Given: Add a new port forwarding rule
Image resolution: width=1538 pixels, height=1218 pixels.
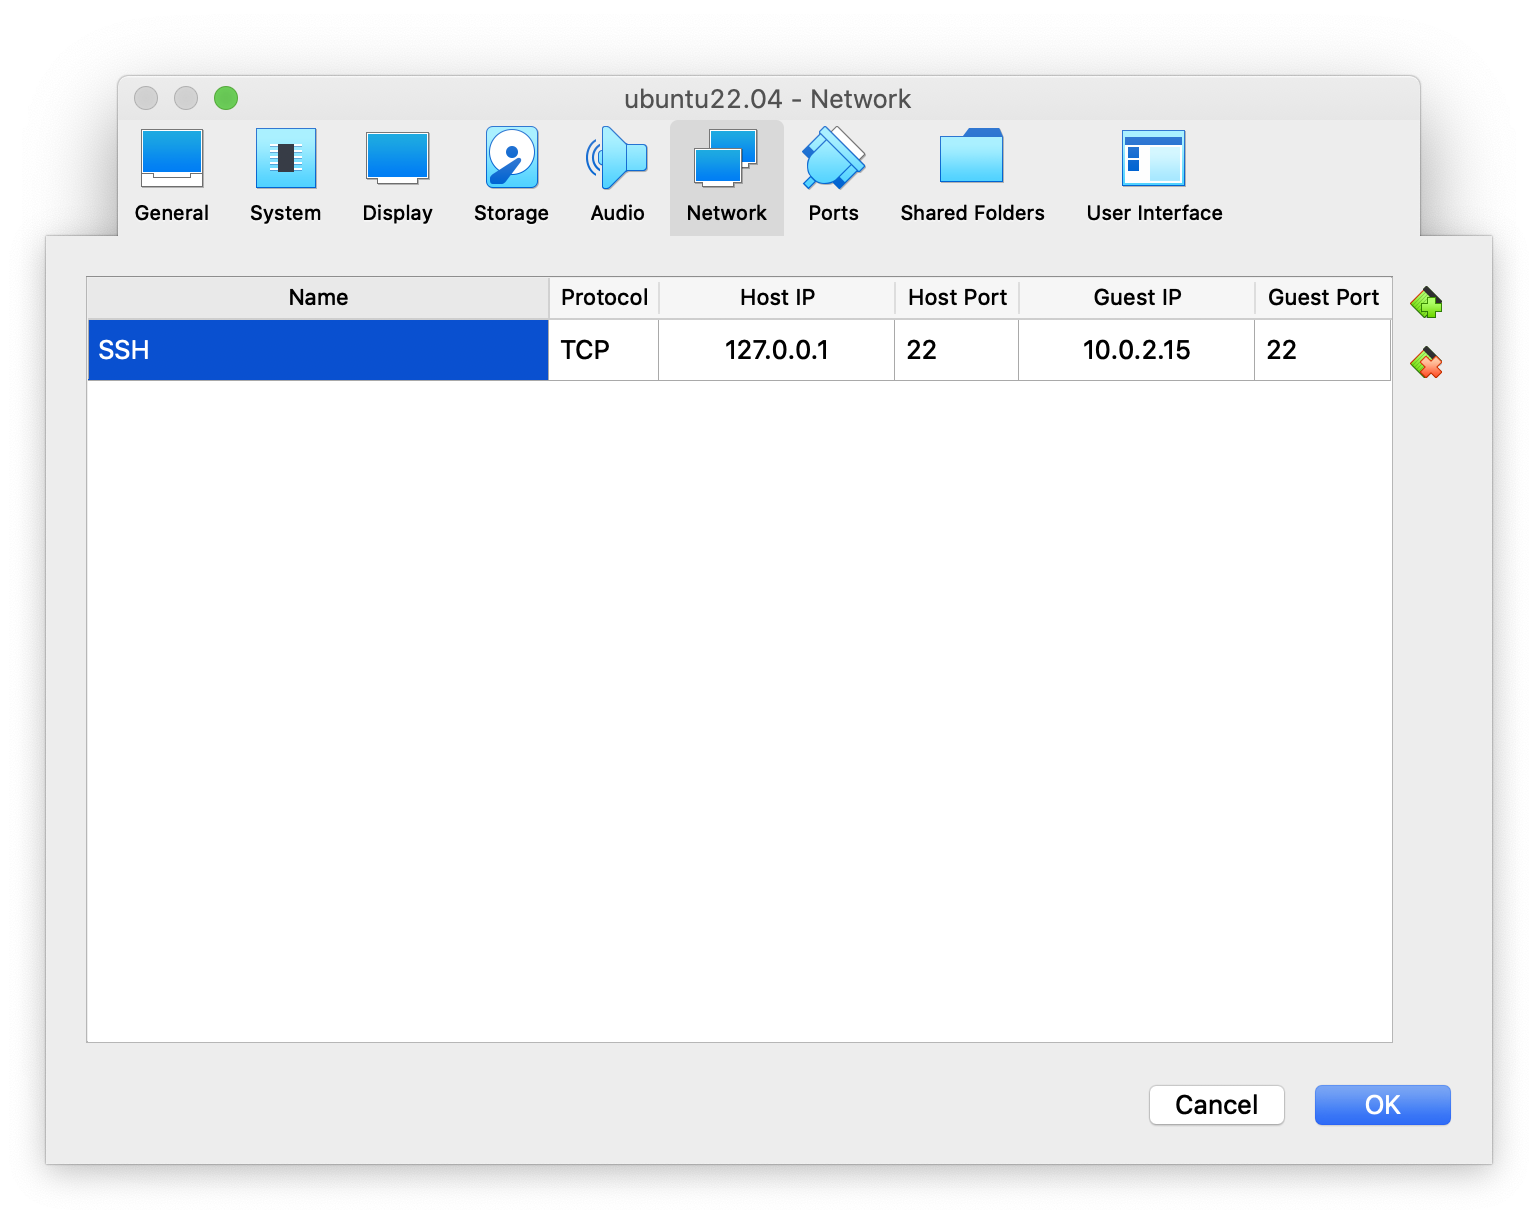Looking at the screenshot, I should pyautogui.click(x=1426, y=302).
